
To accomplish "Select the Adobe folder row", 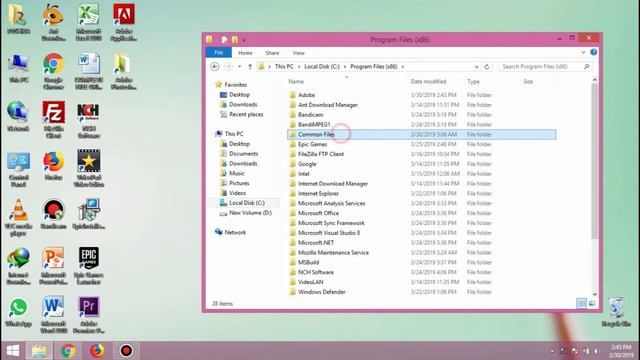I will [422, 95].
